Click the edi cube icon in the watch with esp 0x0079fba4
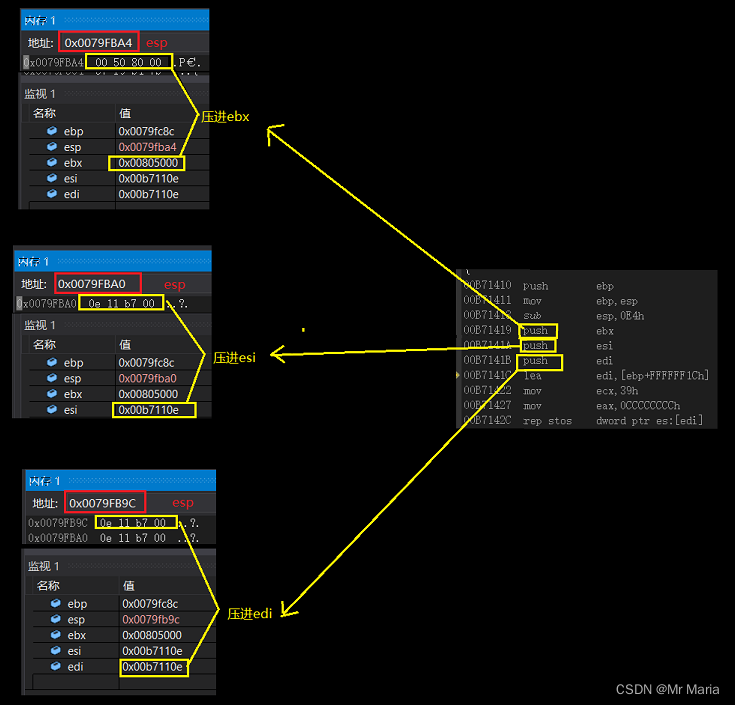The height and width of the screenshot is (705, 735). click(x=52, y=194)
